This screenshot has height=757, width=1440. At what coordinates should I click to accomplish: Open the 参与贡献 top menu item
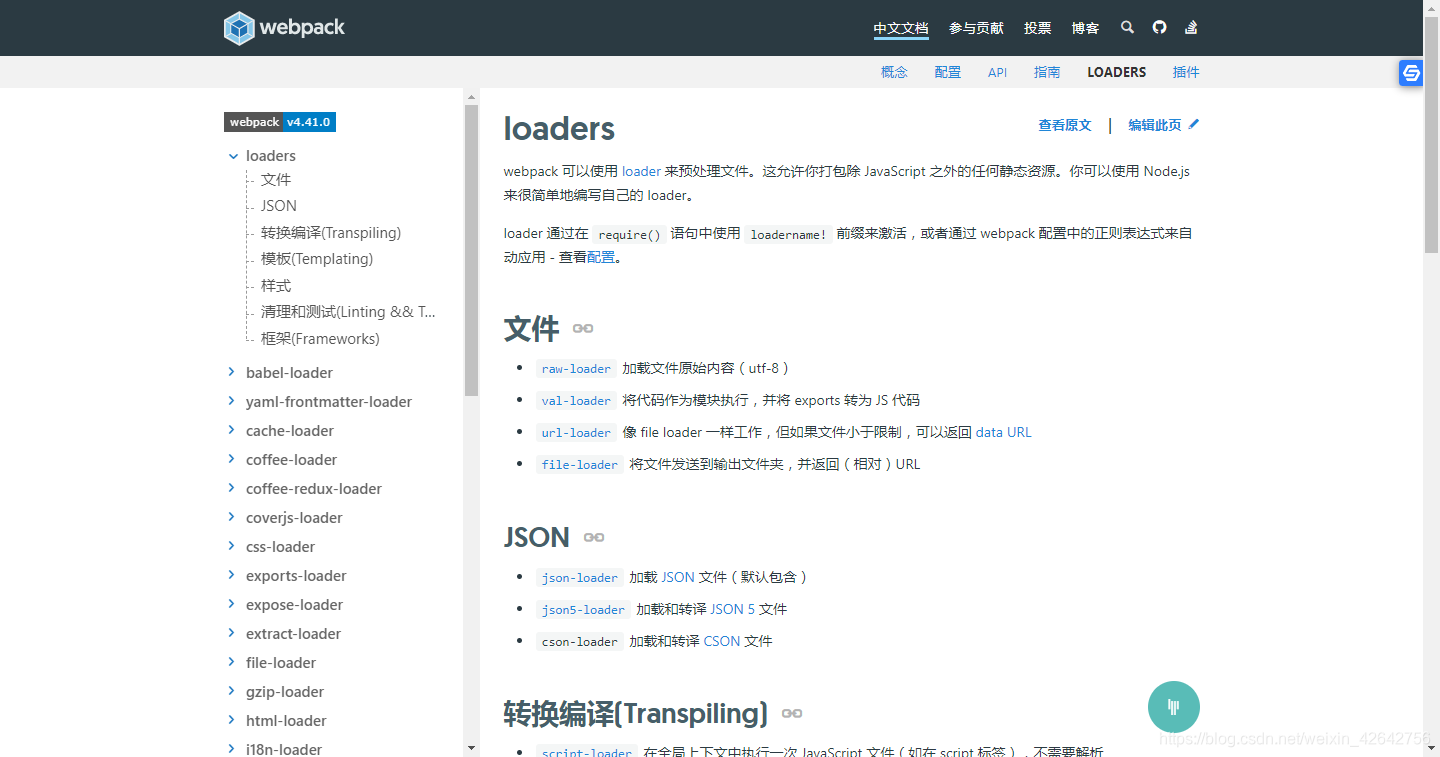point(976,28)
